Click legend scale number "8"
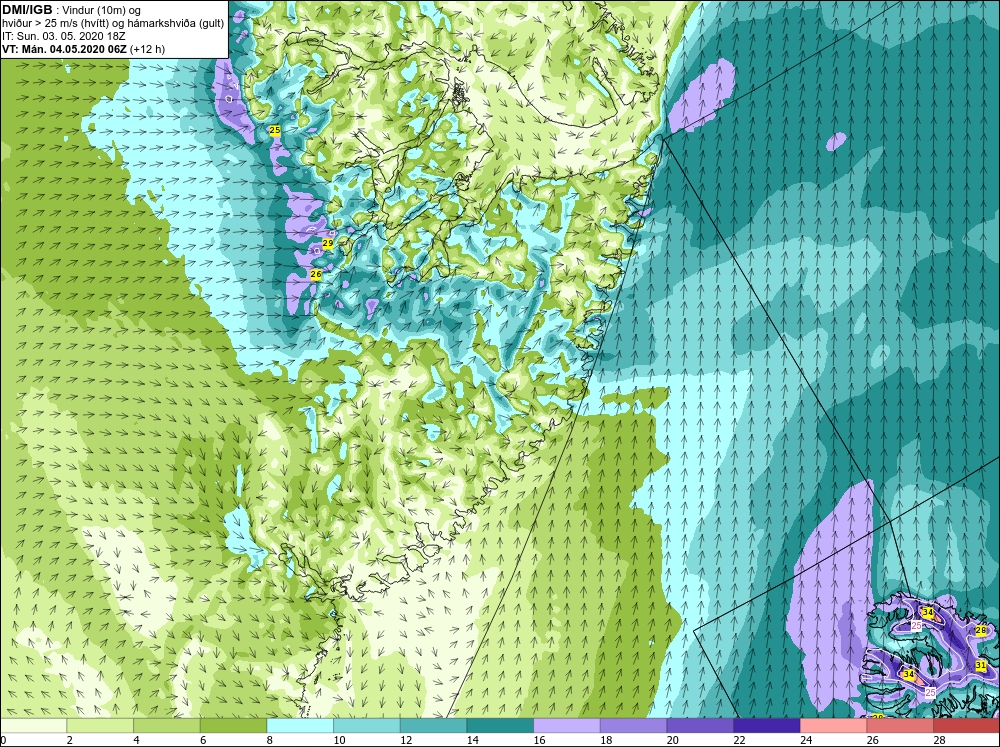Screen dimensions: 1000x747 coord(270,740)
